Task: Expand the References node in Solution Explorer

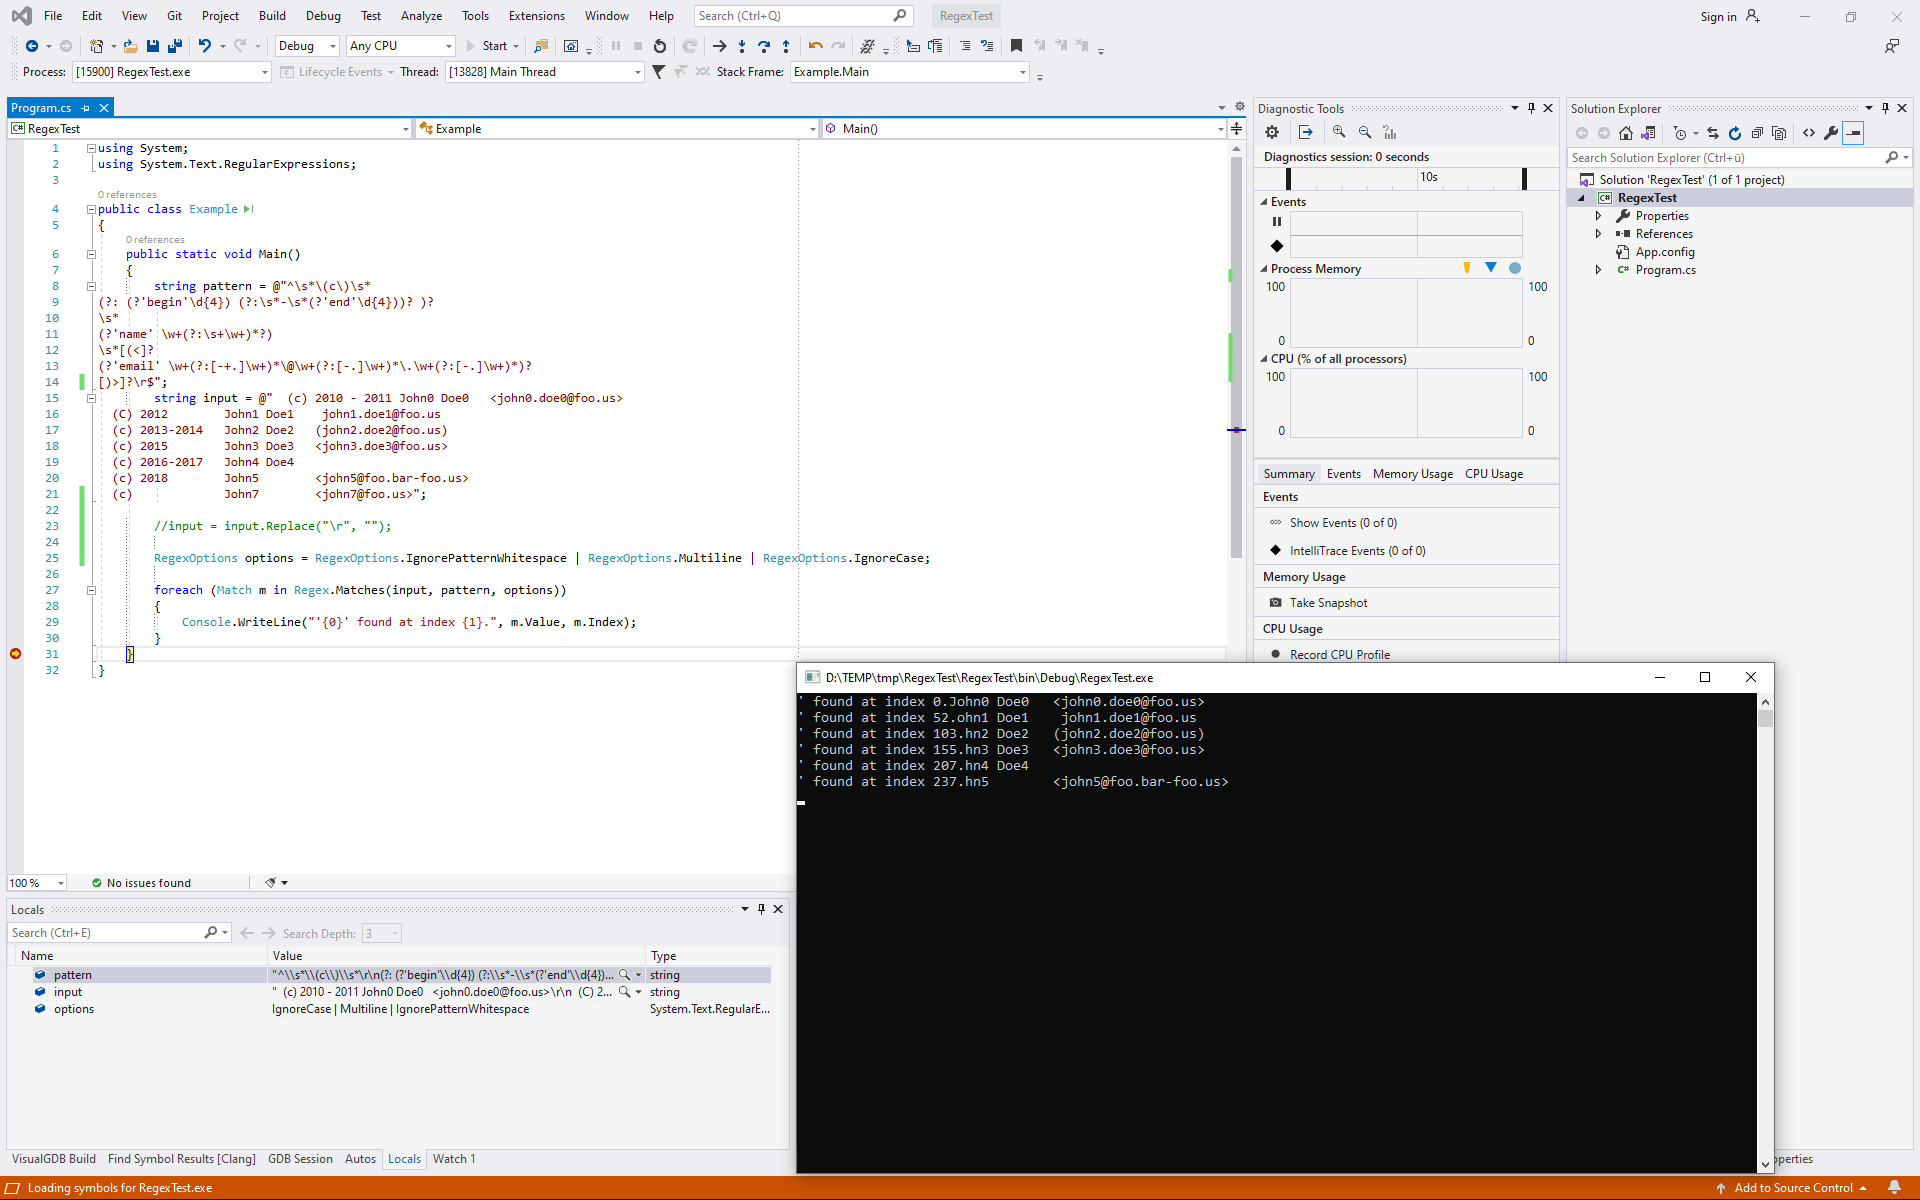Action: pos(1598,234)
